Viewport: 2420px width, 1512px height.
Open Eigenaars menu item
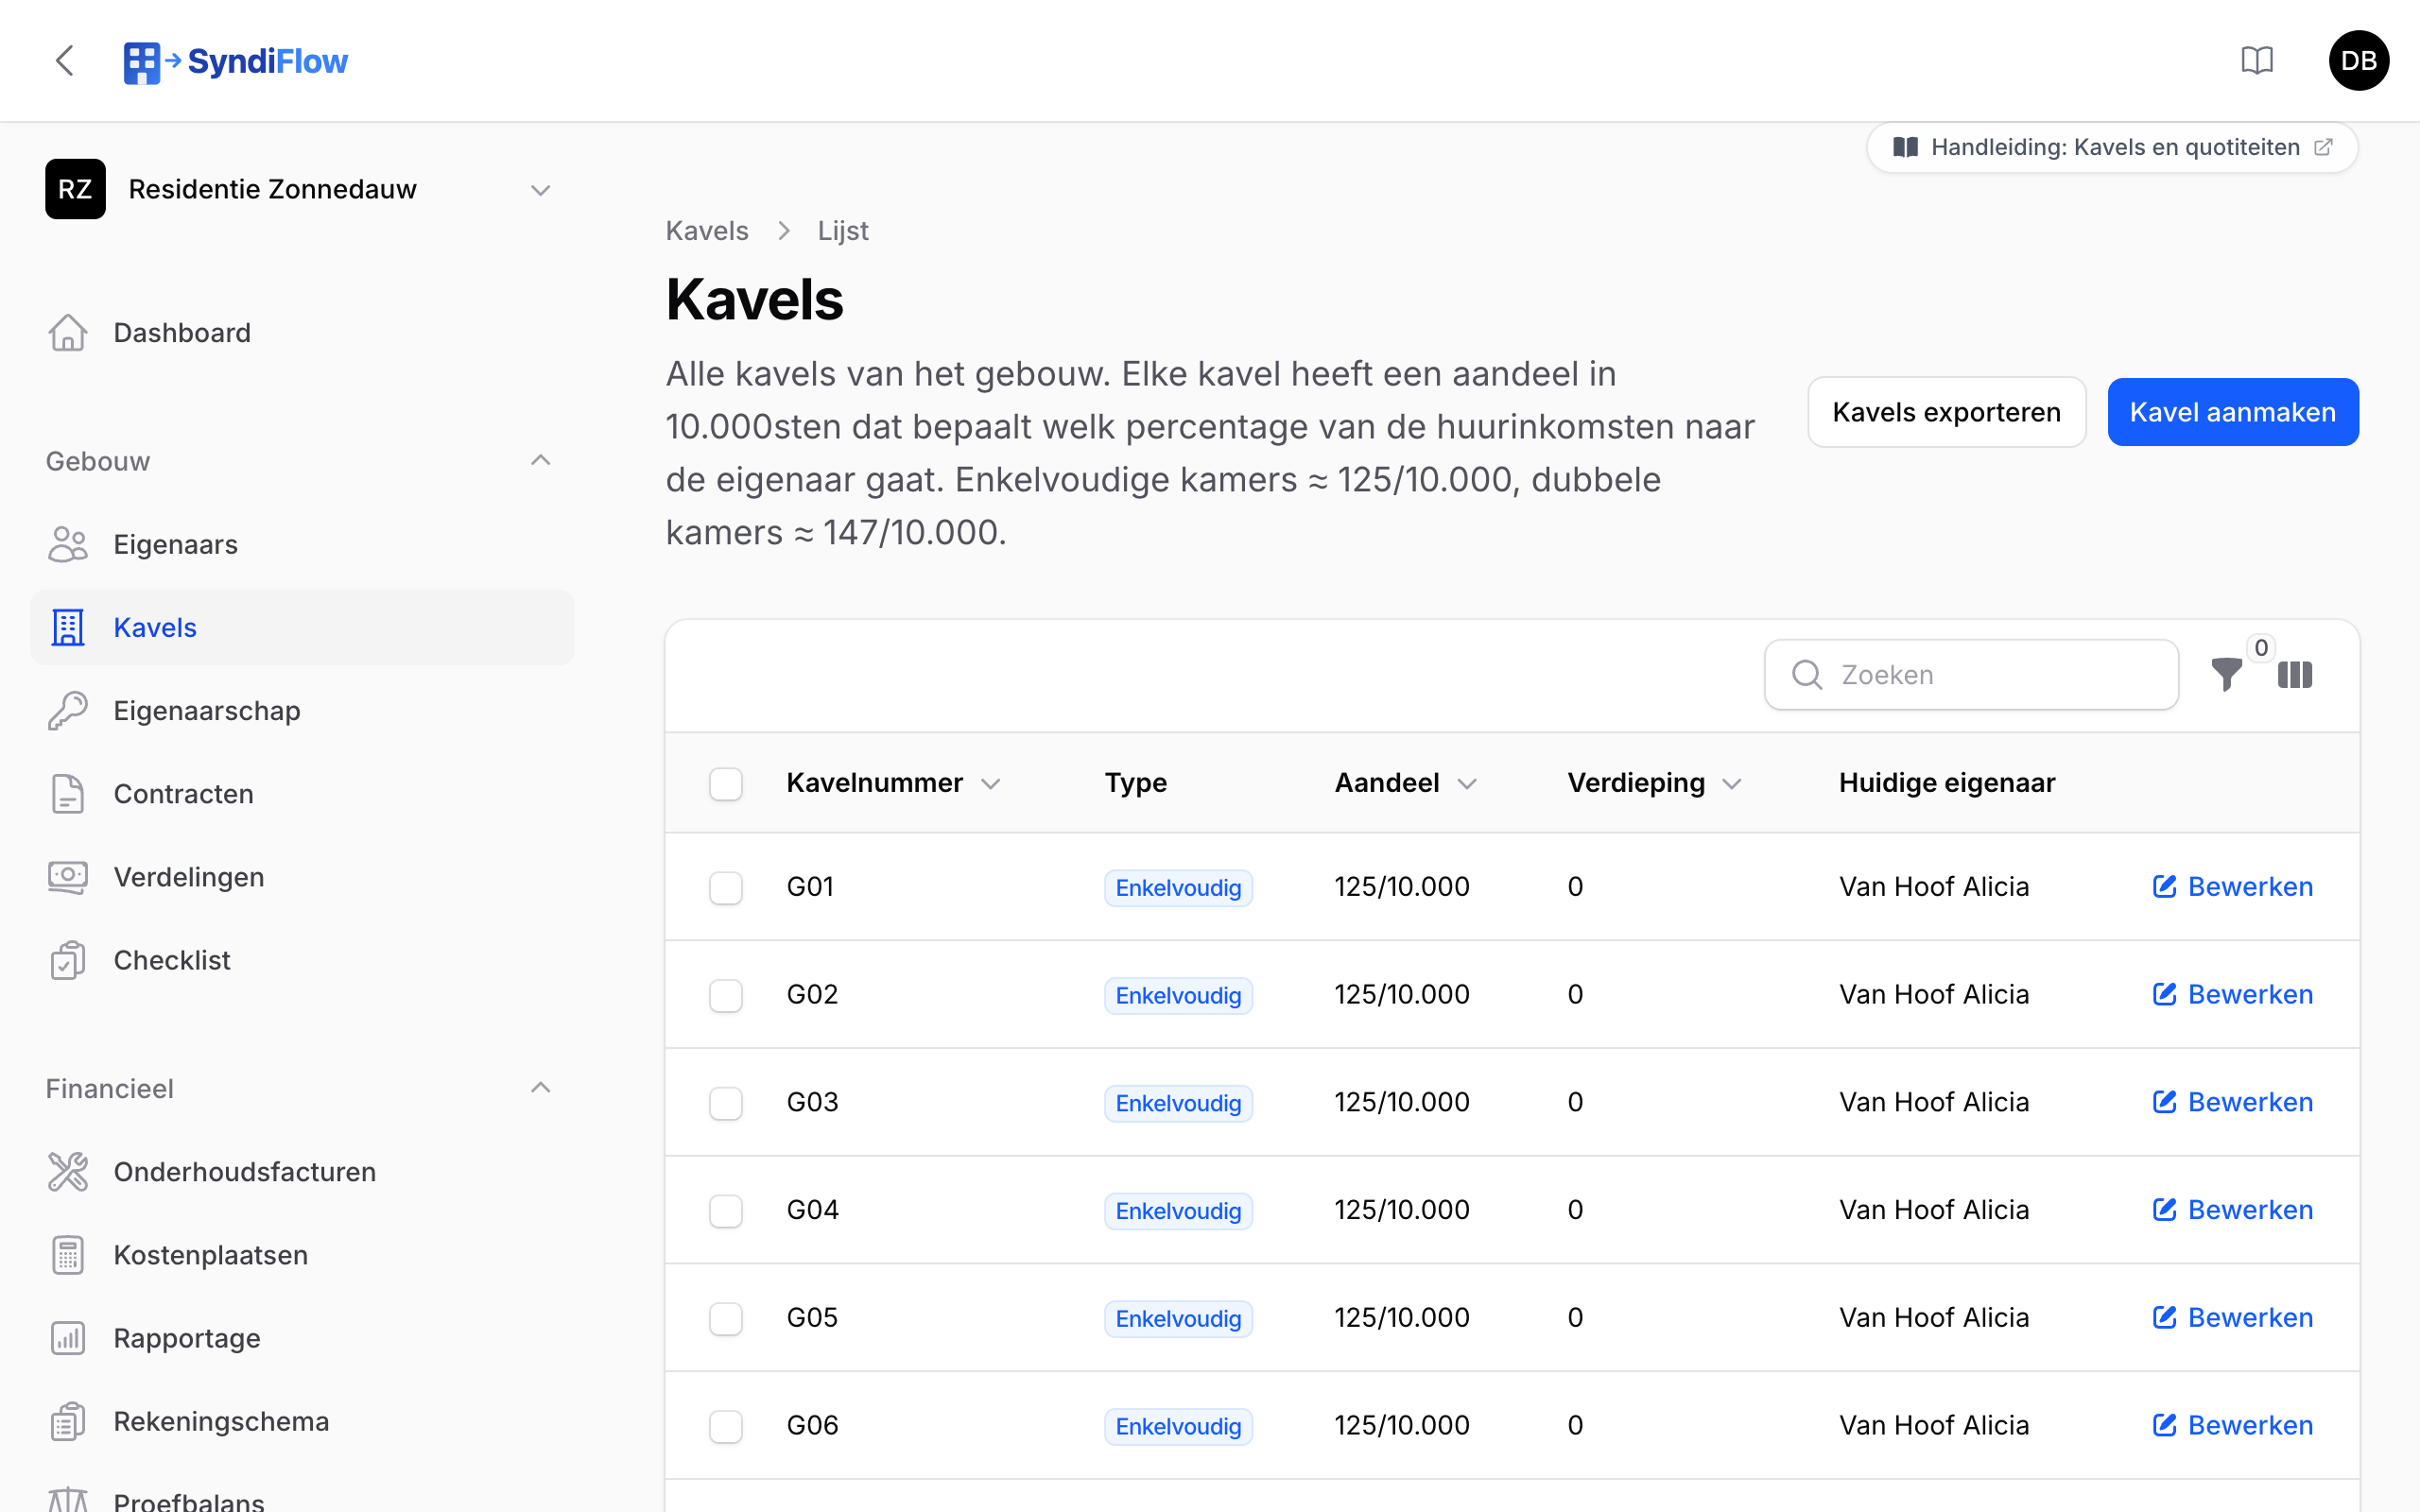coord(302,545)
